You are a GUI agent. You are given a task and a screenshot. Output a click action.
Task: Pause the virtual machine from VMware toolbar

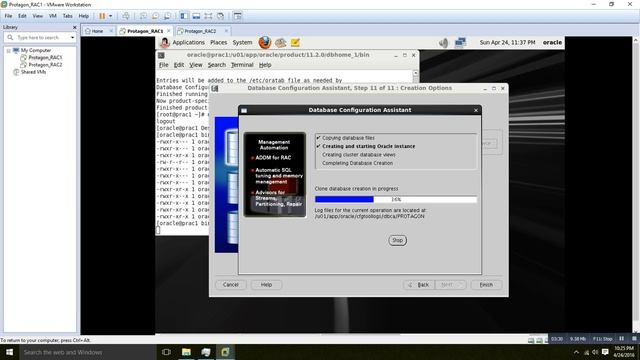coord(102,16)
